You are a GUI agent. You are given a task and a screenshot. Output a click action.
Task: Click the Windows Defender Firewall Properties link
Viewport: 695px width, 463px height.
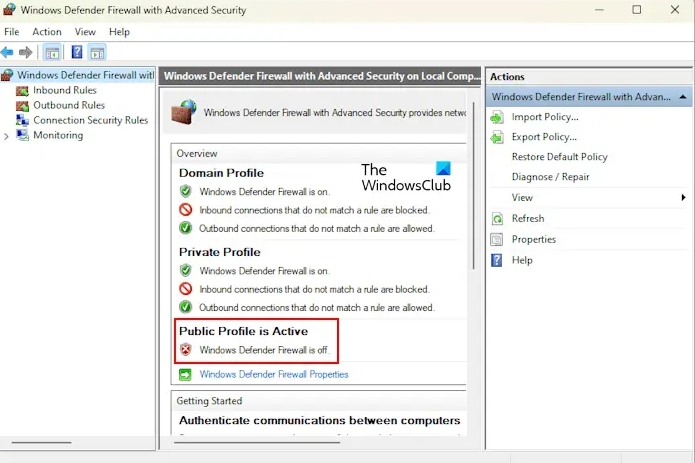[273, 374]
